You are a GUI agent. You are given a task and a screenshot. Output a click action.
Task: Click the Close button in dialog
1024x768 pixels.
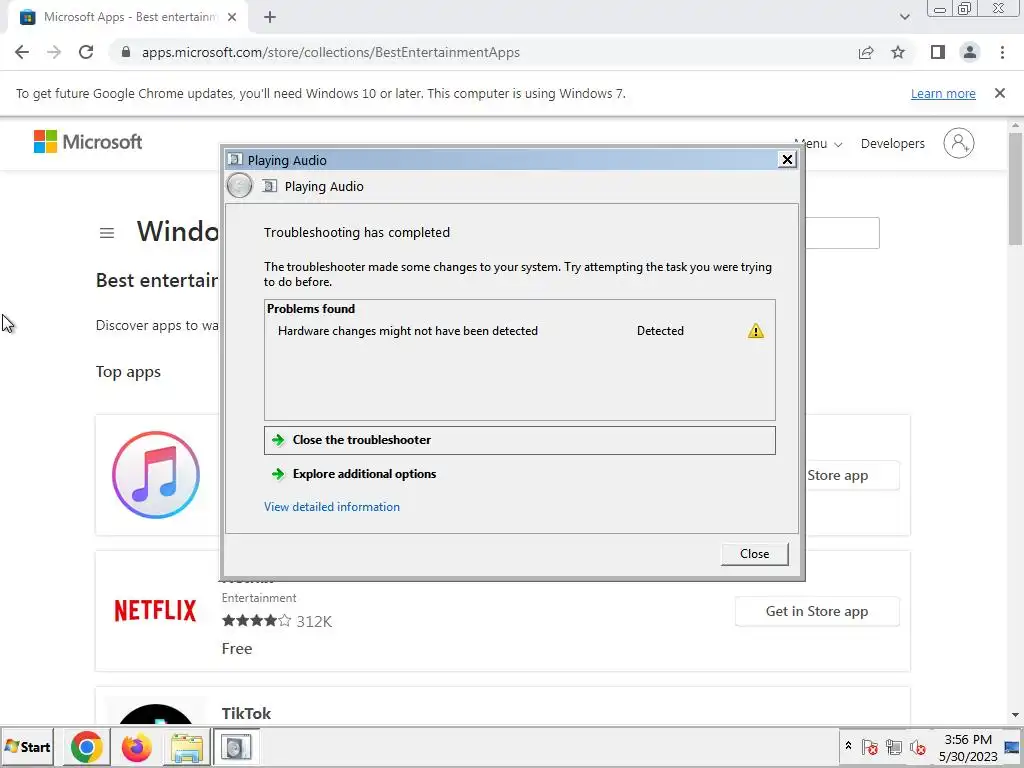click(755, 554)
